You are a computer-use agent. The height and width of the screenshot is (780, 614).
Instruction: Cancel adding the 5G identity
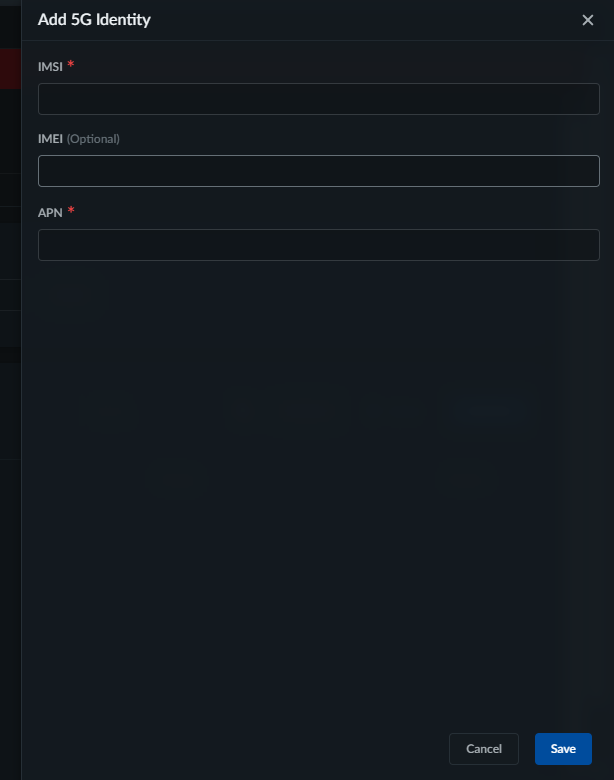pyautogui.click(x=484, y=749)
